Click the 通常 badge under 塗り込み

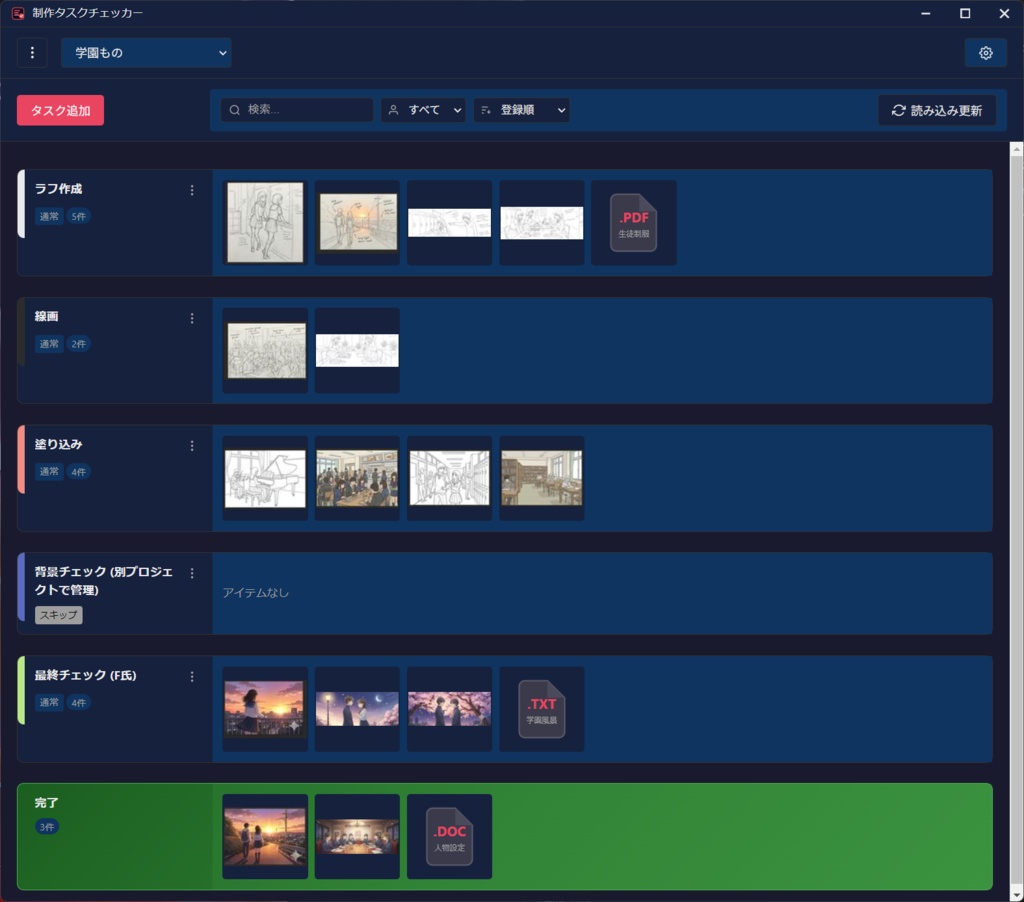pos(49,472)
